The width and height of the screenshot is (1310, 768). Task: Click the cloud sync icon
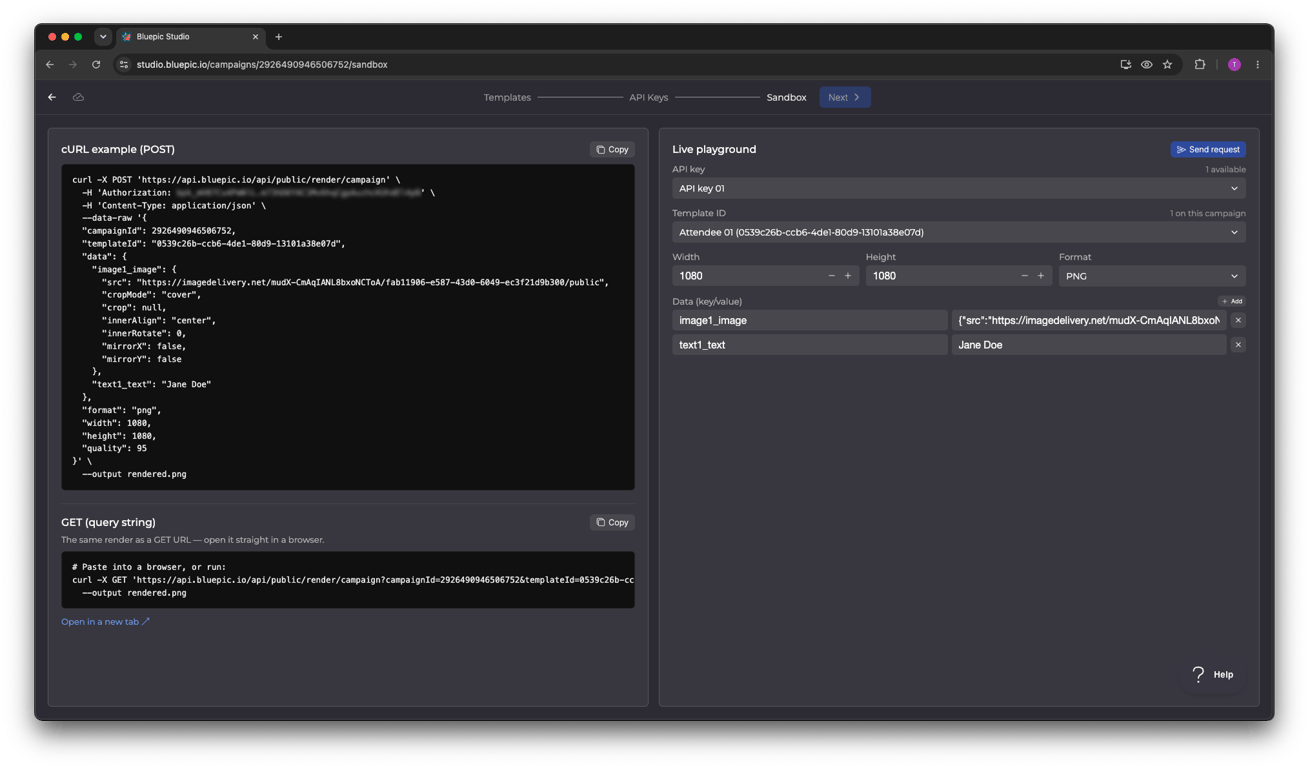78,97
